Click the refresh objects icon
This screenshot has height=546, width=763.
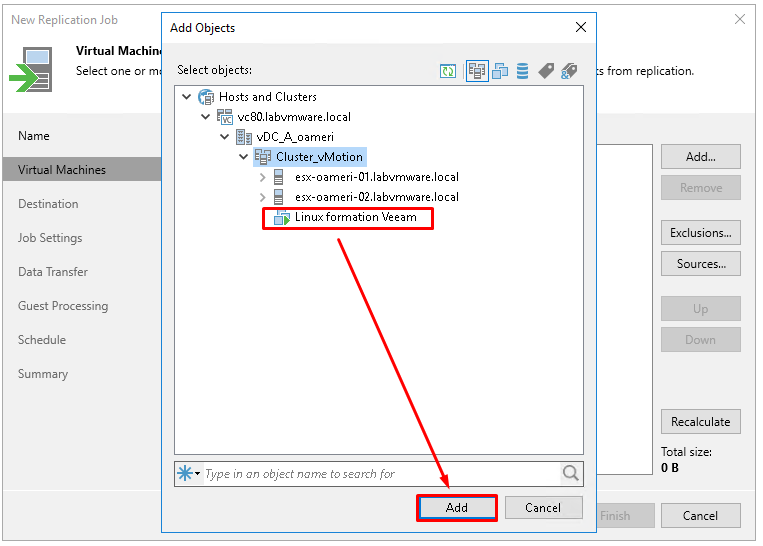pos(448,71)
